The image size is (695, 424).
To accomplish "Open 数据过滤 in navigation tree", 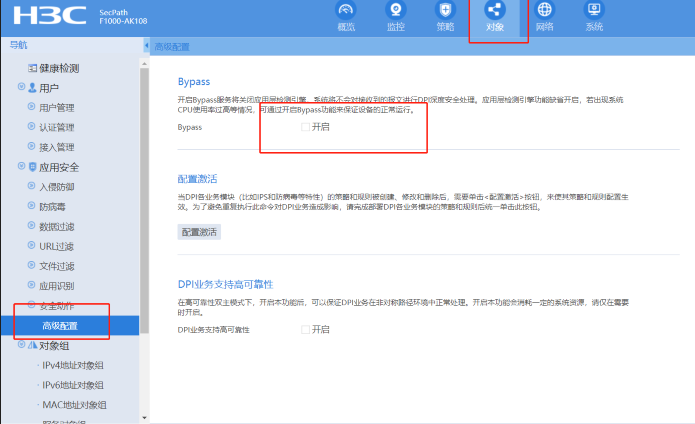I will click(x=57, y=226).
